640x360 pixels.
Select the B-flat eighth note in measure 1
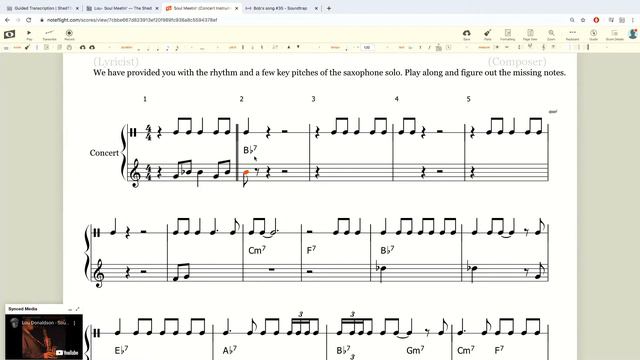point(188,172)
